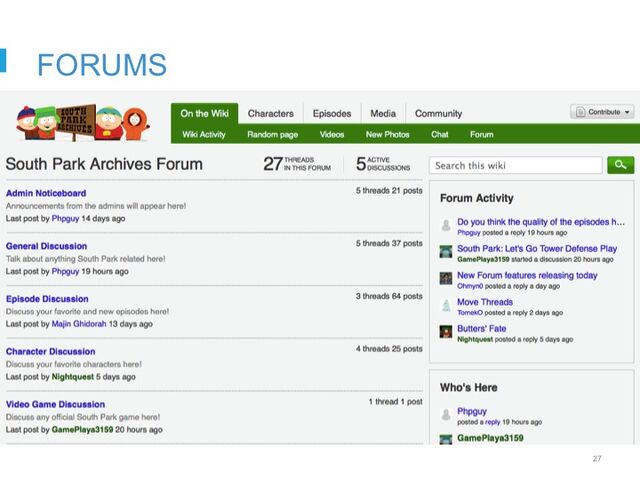Open the Media tab

click(383, 113)
